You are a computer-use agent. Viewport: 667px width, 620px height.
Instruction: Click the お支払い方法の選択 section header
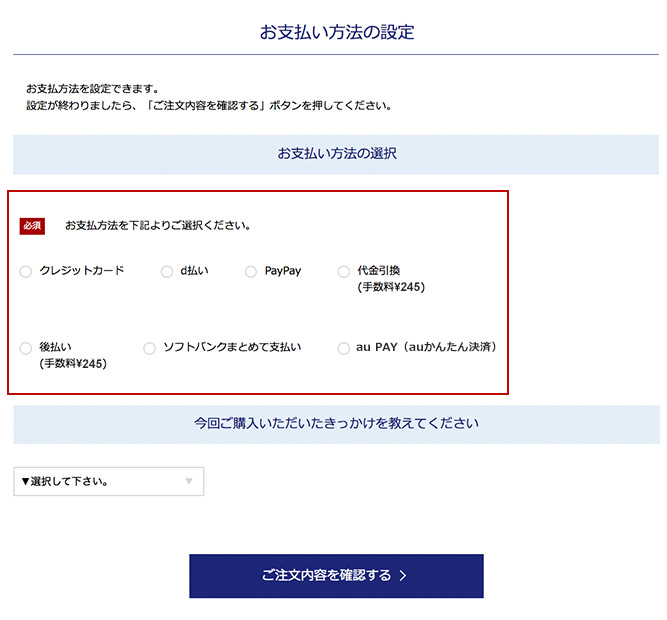coord(336,154)
